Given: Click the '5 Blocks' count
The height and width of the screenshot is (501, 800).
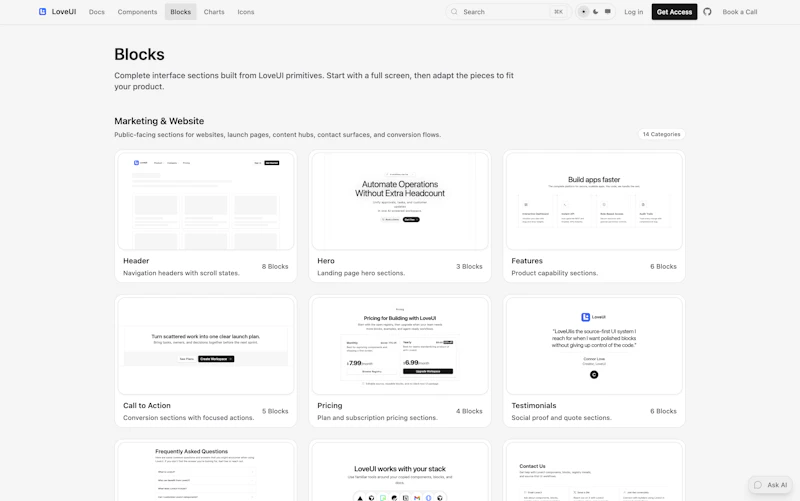Looking at the screenshot, I should click(275, 411).
